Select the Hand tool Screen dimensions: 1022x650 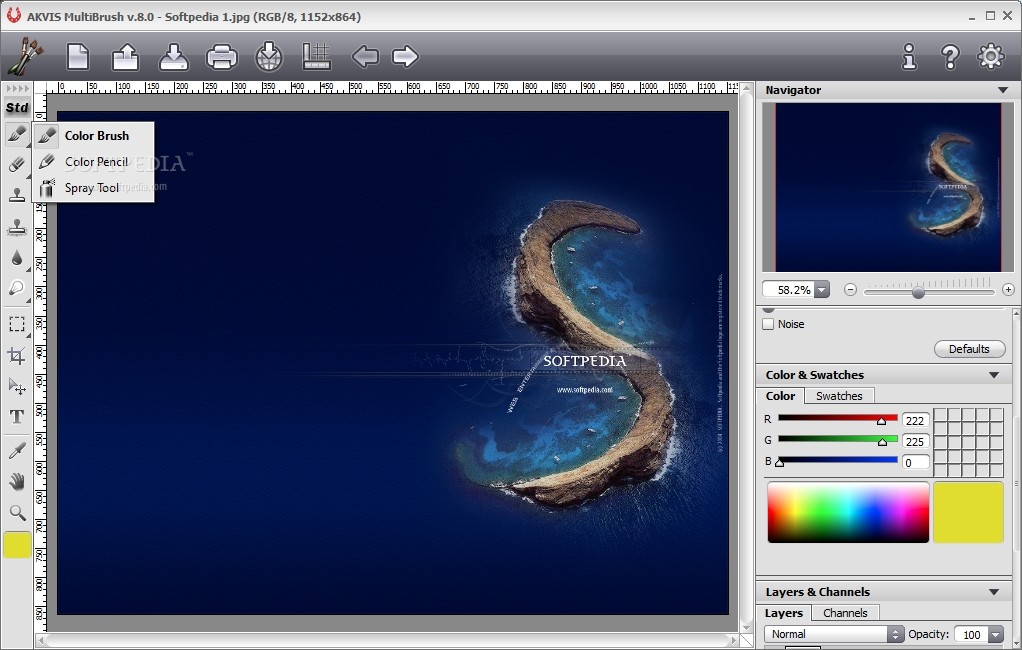click(x=17, y=482)
